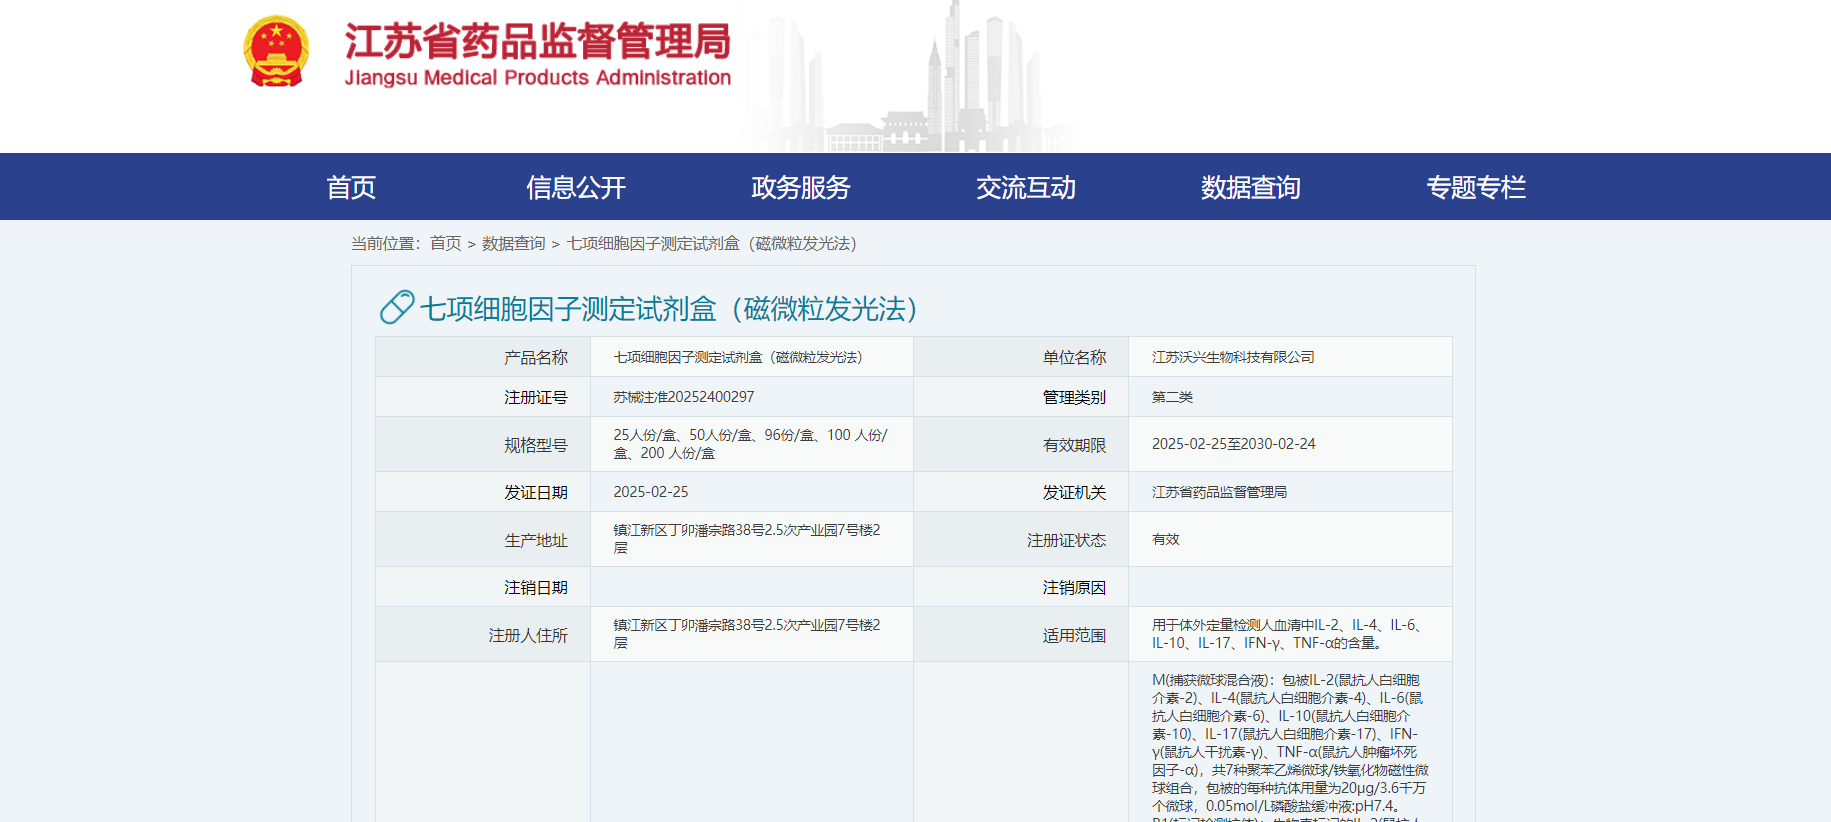This screenshot has width=1831, height=822.
Task: Select the 注册证状态 label cell
Action: point(1021,539)
